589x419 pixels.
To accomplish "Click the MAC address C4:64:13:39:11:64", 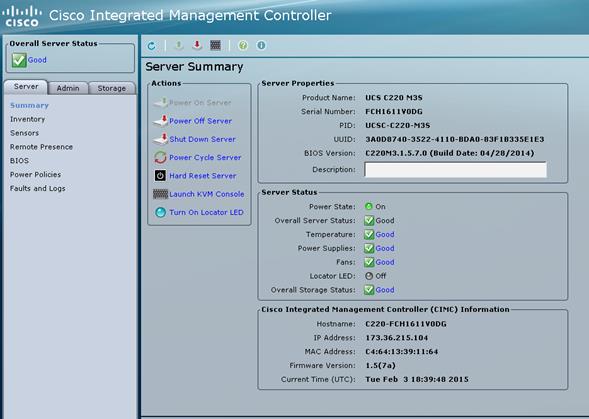I will (x=402, y=352).
